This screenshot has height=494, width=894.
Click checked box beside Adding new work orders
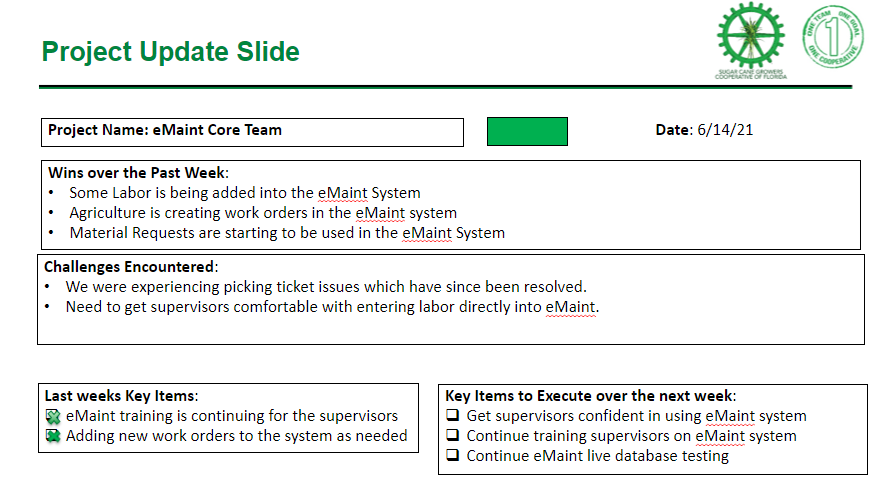coord(53,437)
